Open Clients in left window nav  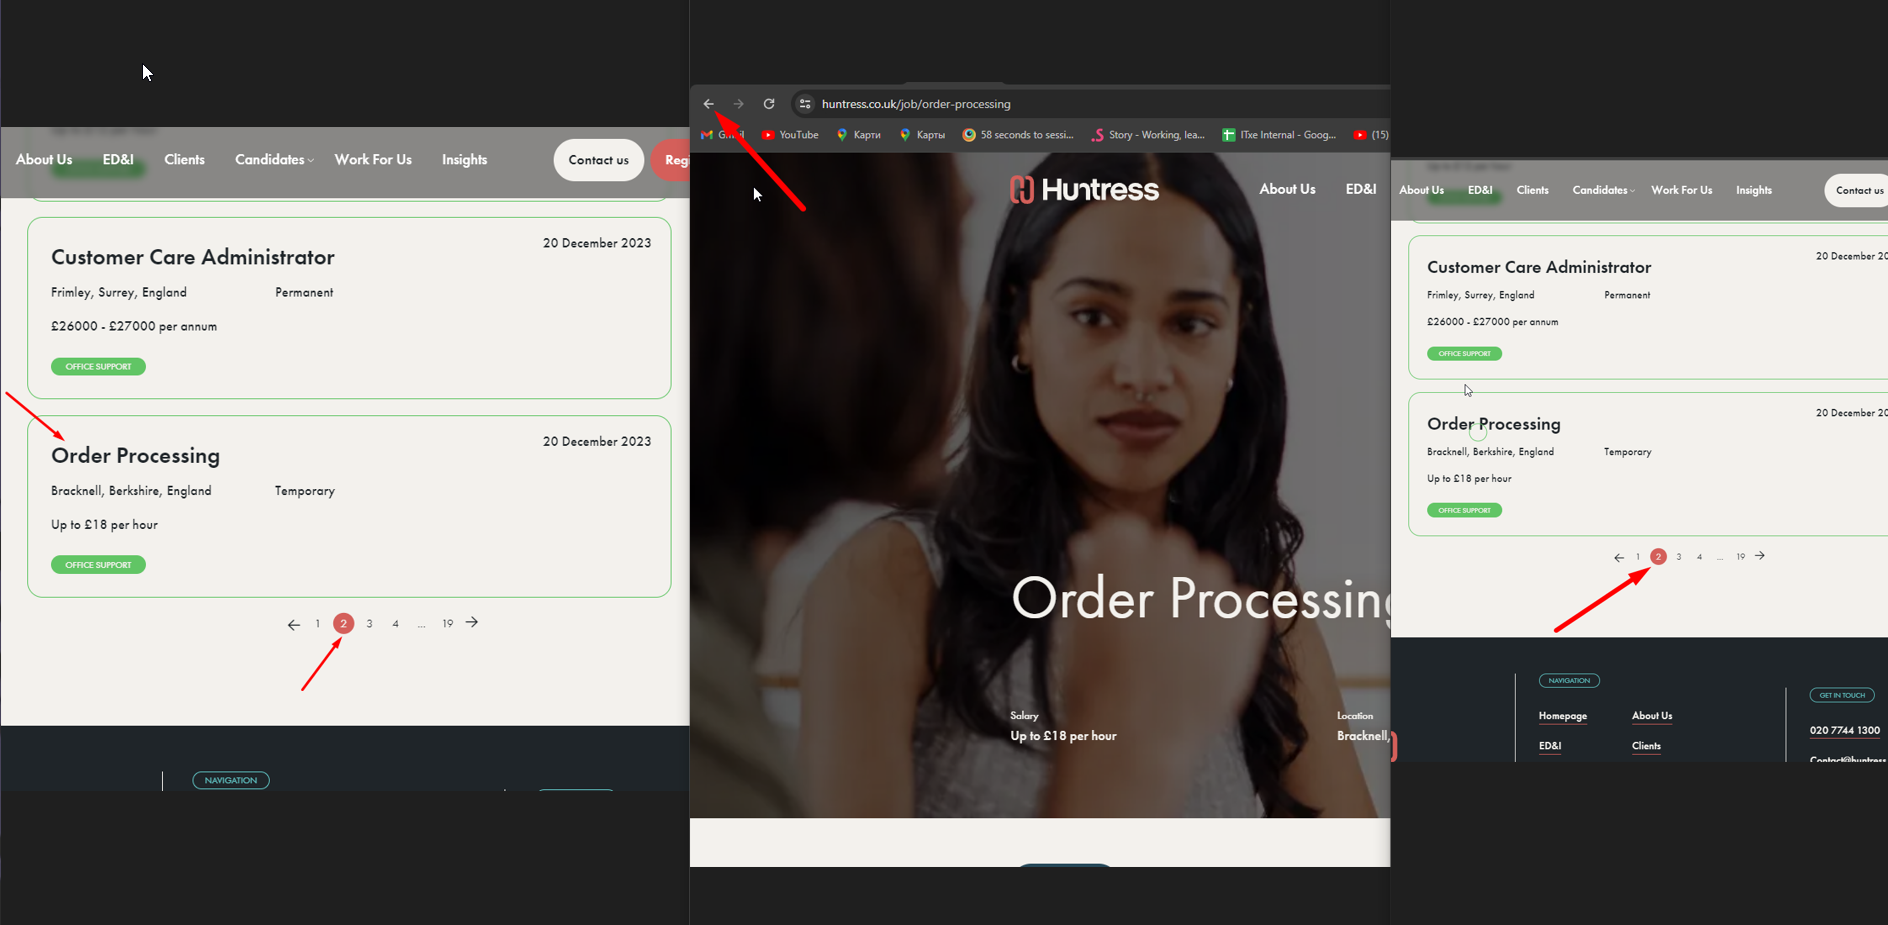[184, 160]
